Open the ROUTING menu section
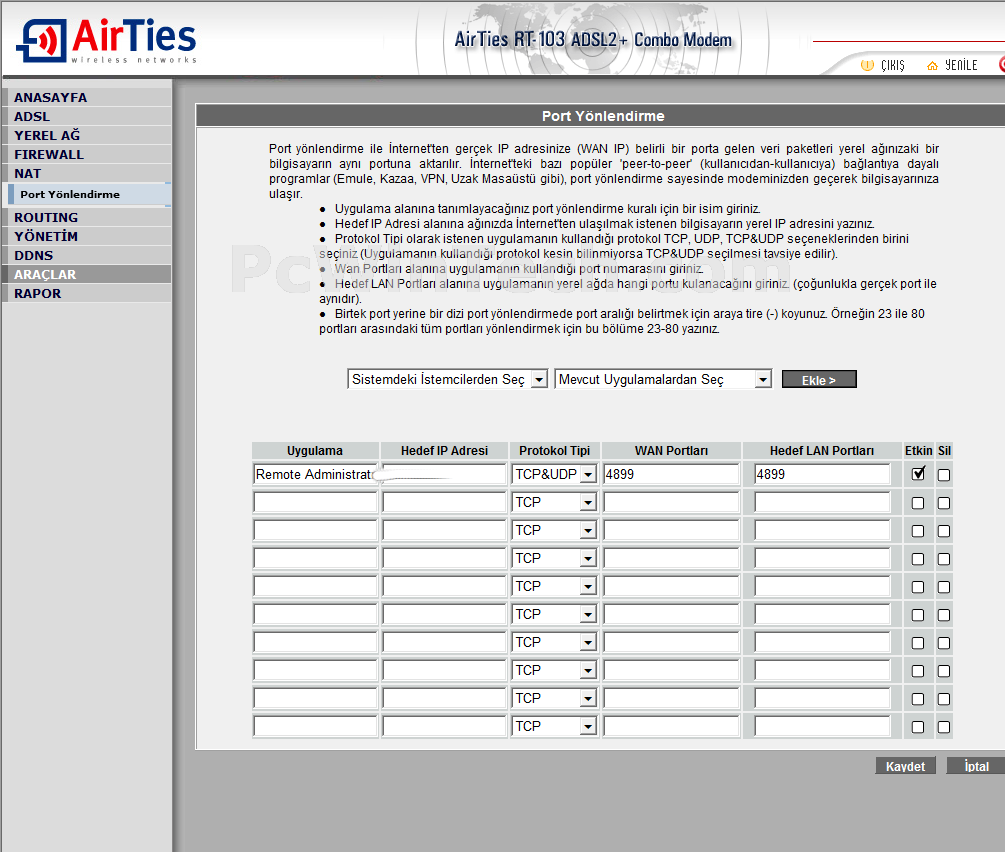 87,217
